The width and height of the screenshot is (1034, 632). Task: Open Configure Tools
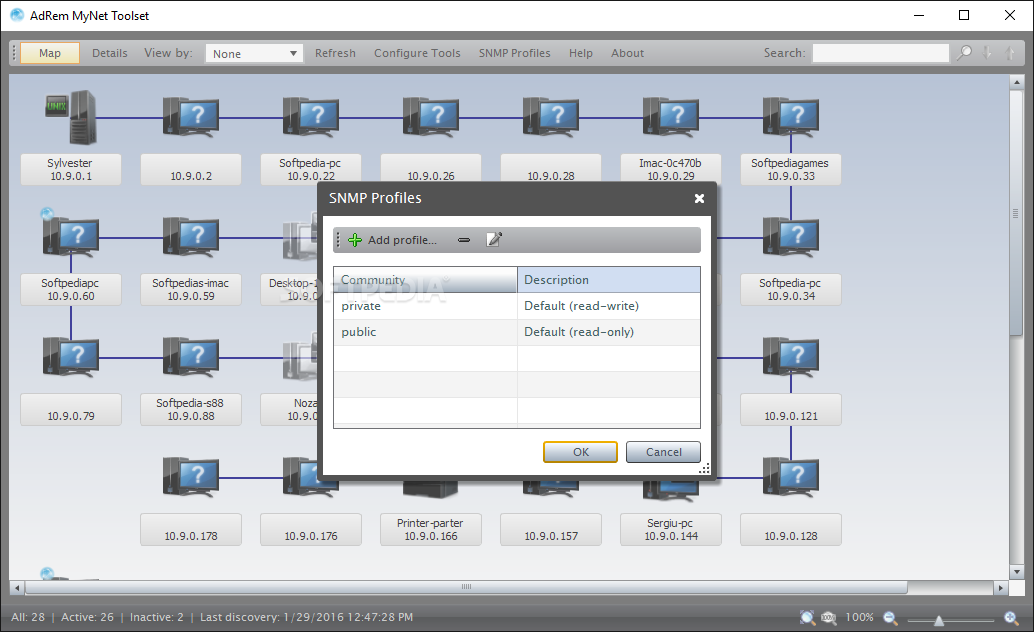tap(417, 53)
